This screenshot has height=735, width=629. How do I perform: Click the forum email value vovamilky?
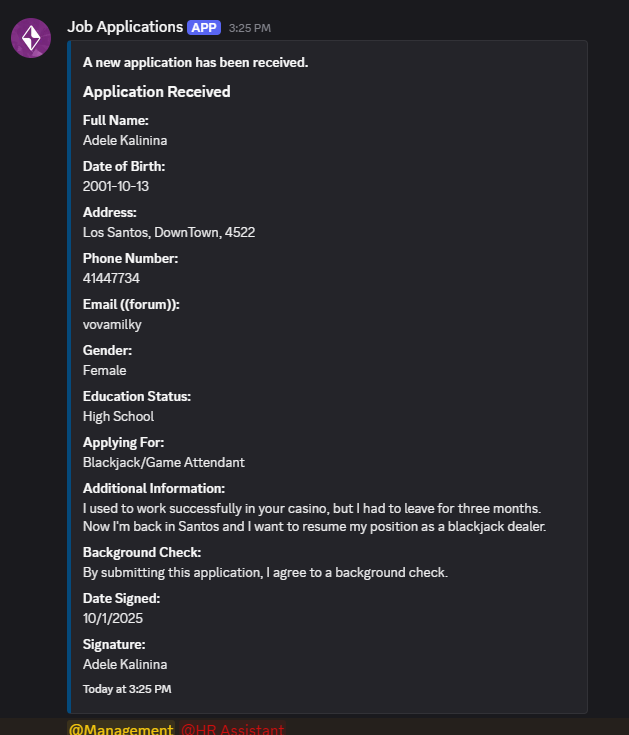112,324
